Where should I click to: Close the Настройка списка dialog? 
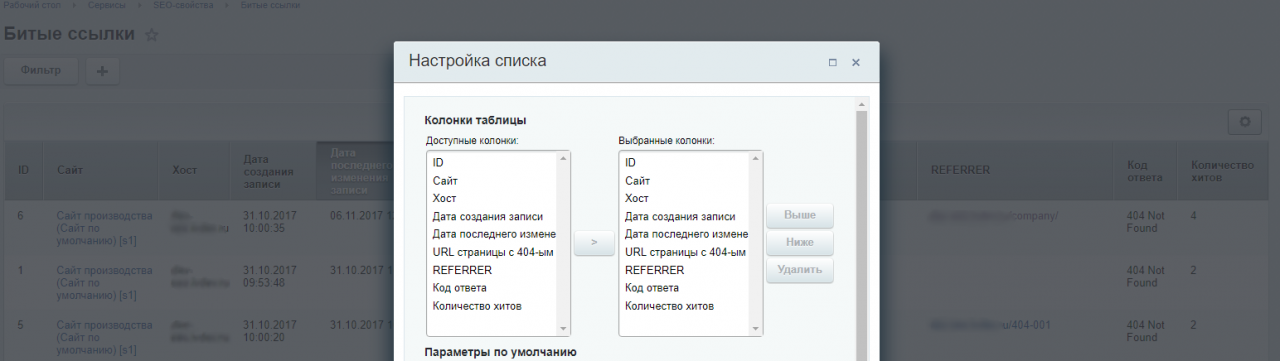(856, 62)
